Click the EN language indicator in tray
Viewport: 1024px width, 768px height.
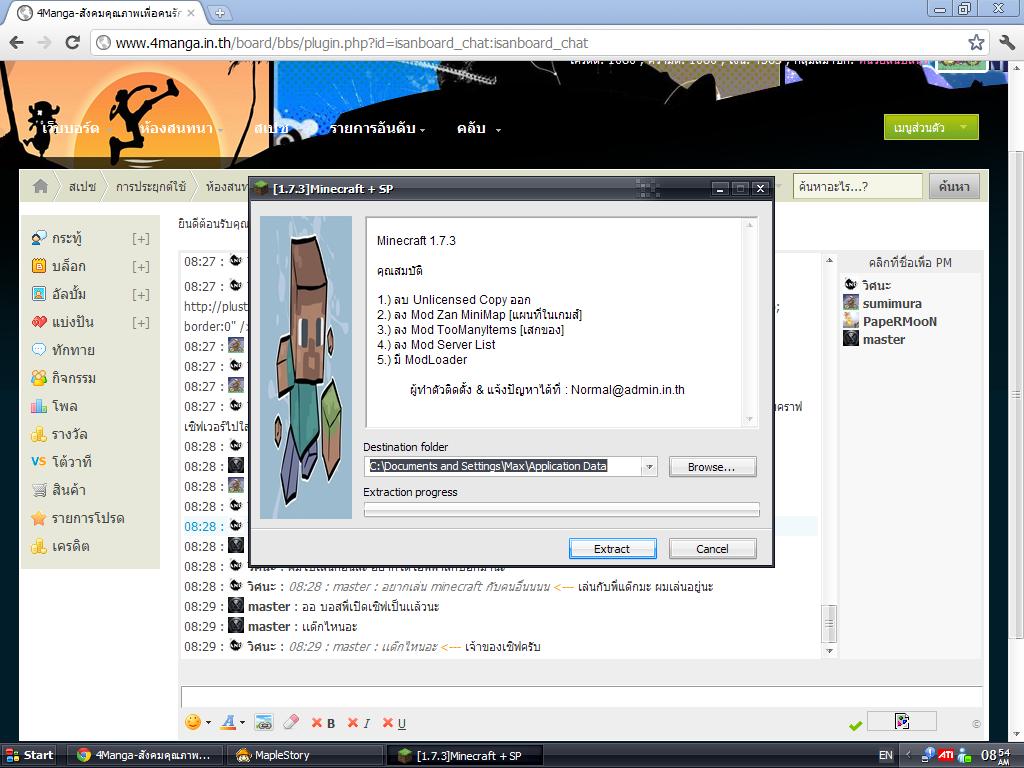886,755
